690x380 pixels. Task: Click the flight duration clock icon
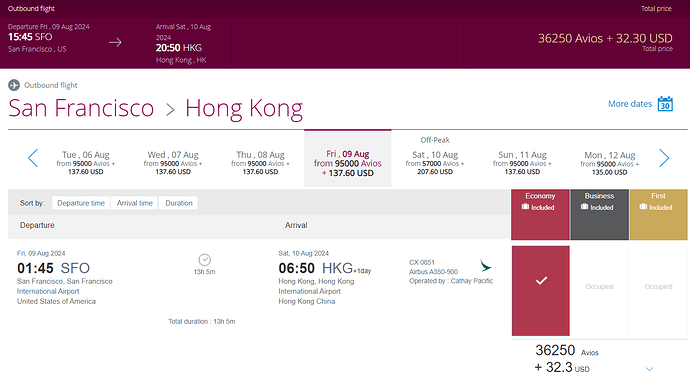[x=205, y=259]
